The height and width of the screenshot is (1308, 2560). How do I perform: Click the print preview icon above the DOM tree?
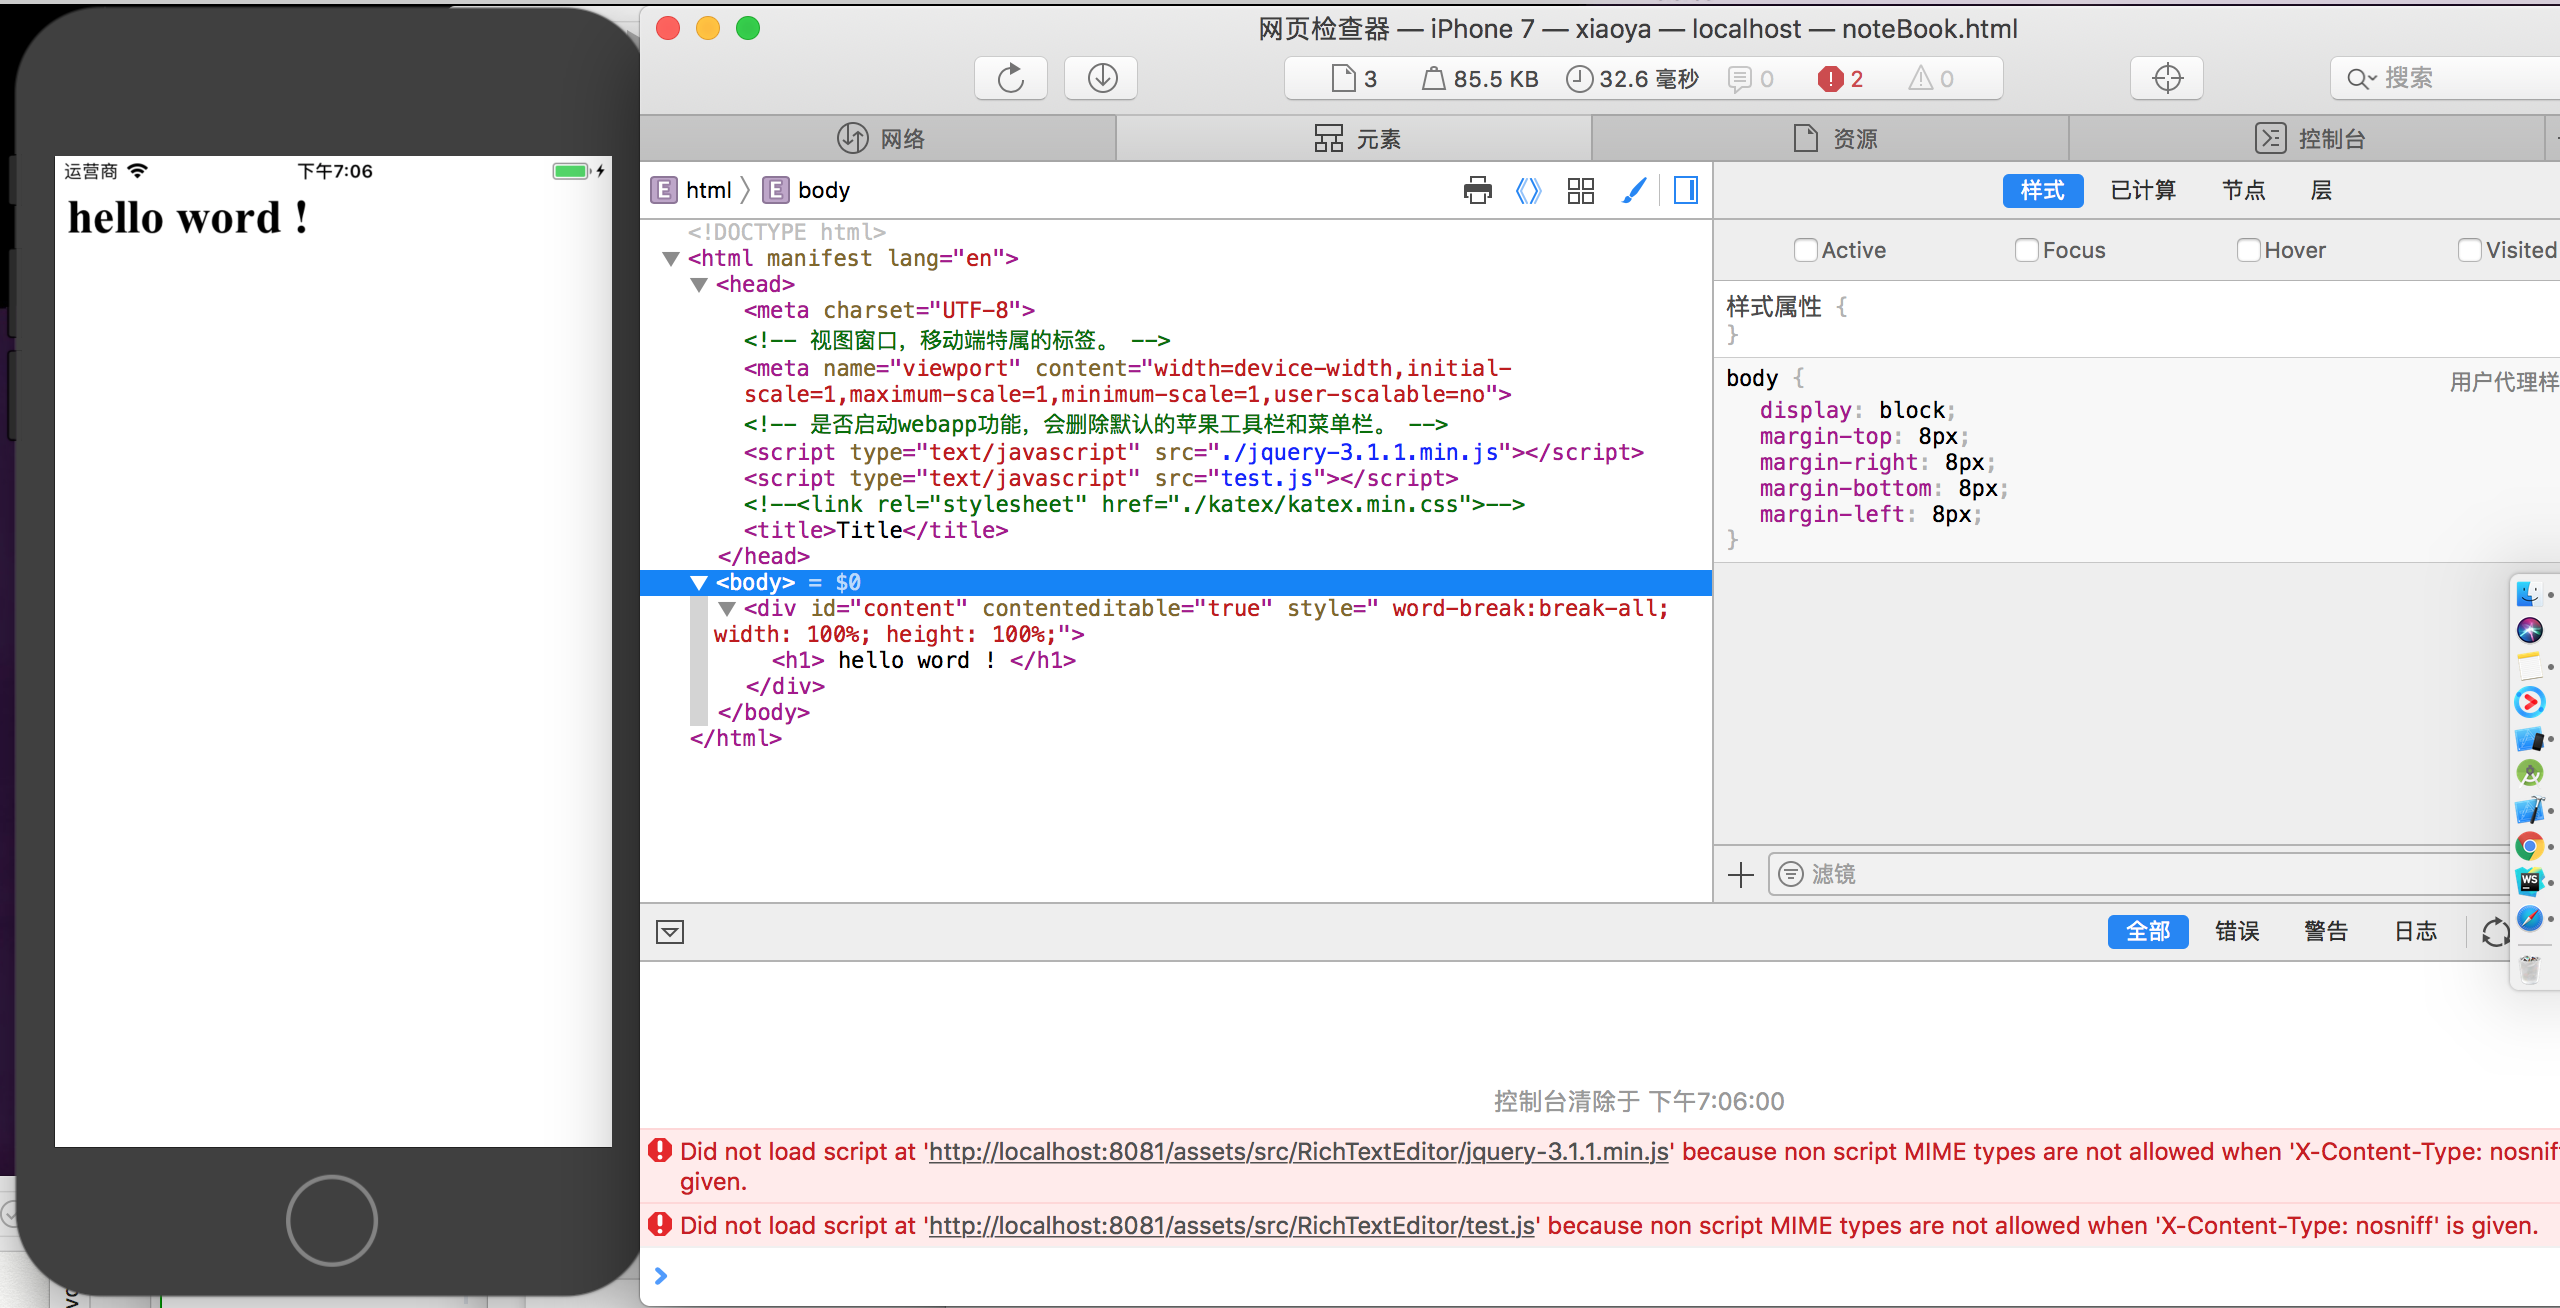[x=1478, y=190]
